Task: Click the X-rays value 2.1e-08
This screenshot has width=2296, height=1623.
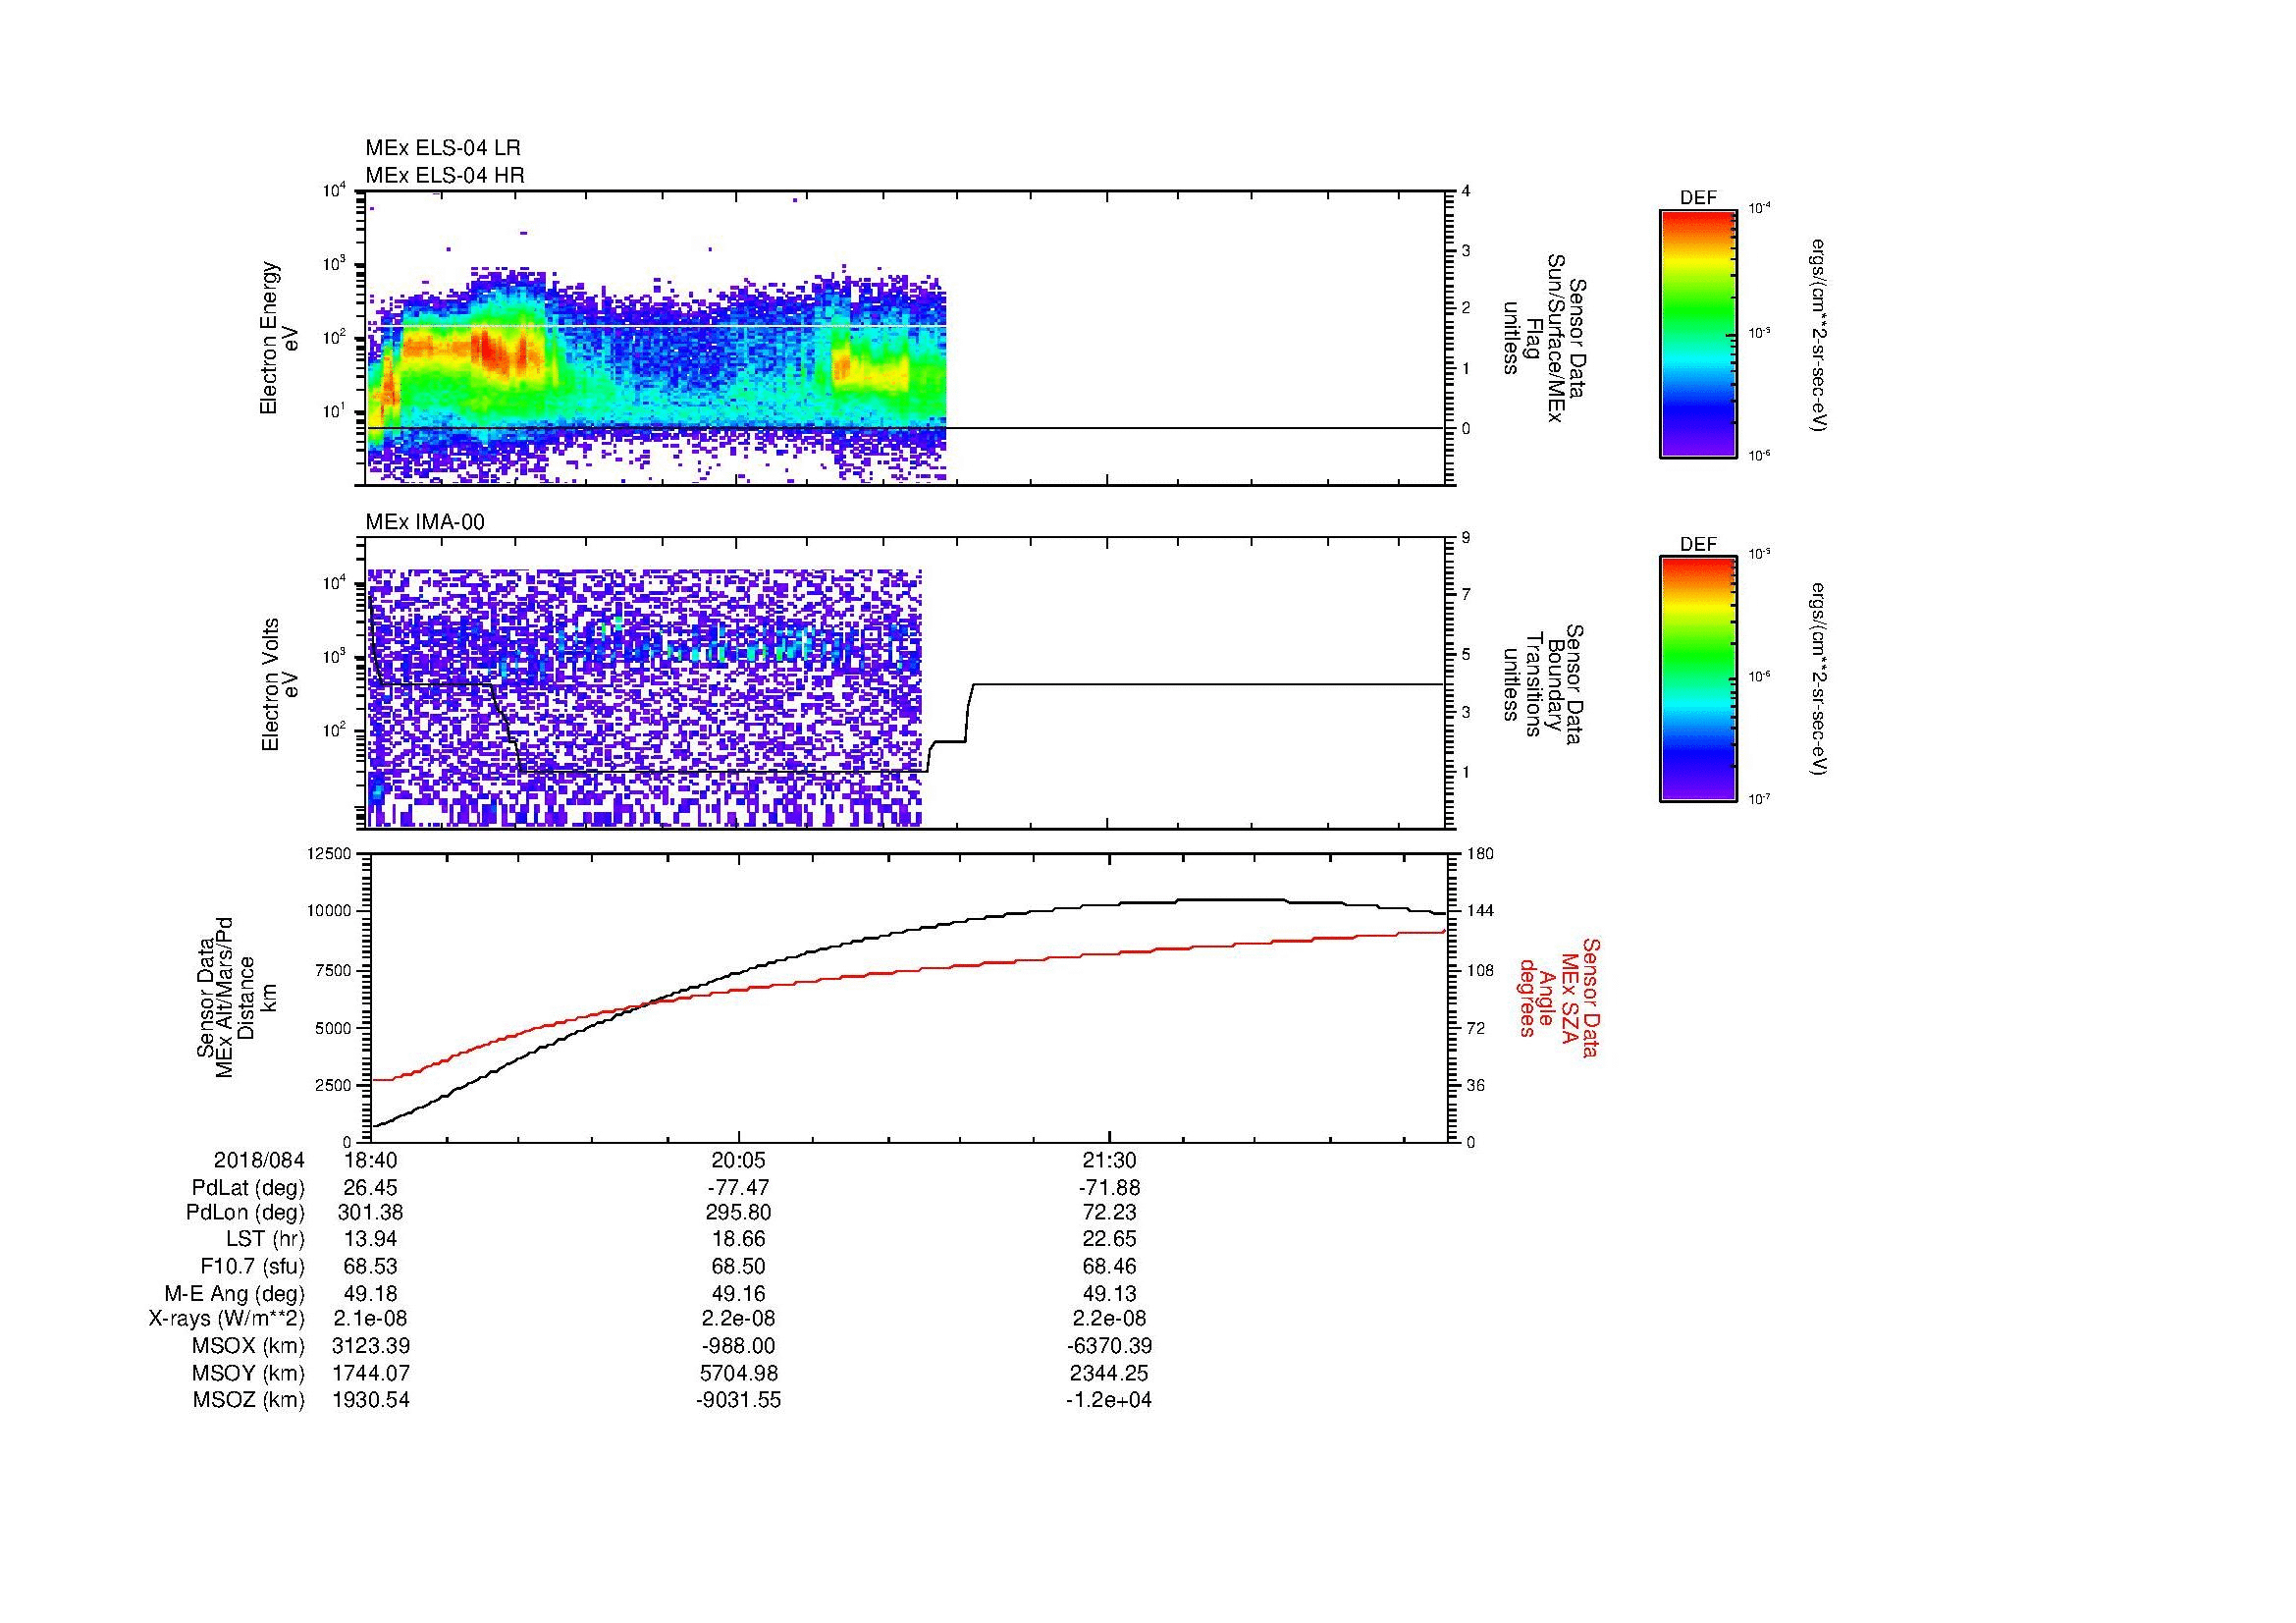Action: pyautogui.click(x=371, y=1319)
